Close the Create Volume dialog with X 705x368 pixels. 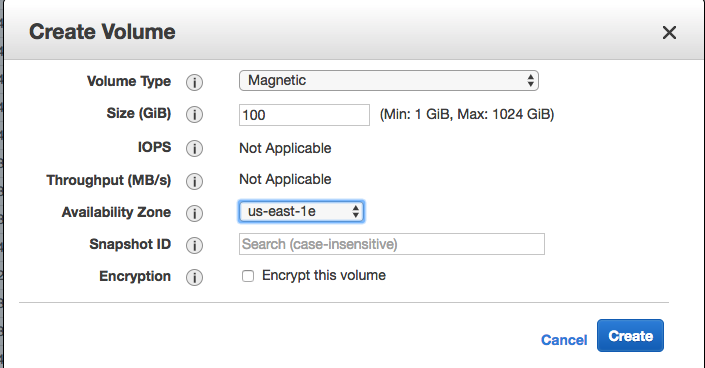pos(669,32)
